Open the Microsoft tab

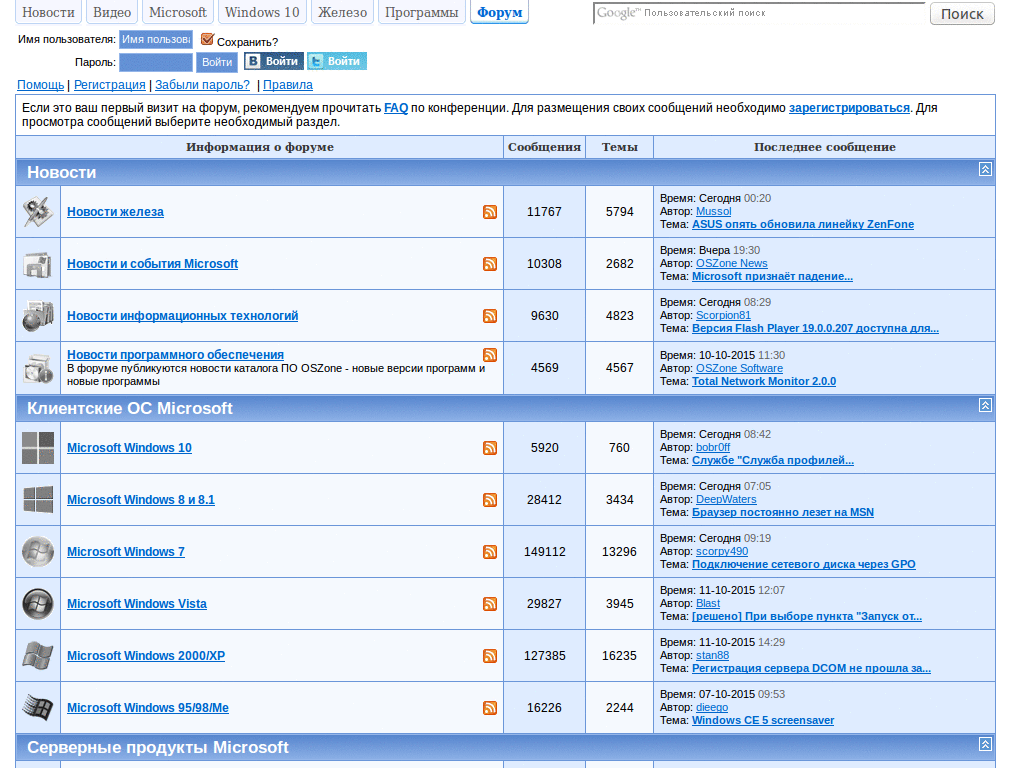178,12
